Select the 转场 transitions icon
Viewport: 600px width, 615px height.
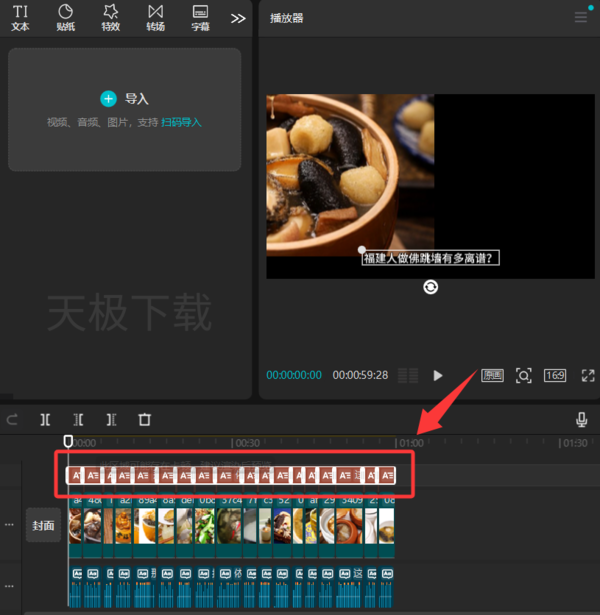(155, 18)
